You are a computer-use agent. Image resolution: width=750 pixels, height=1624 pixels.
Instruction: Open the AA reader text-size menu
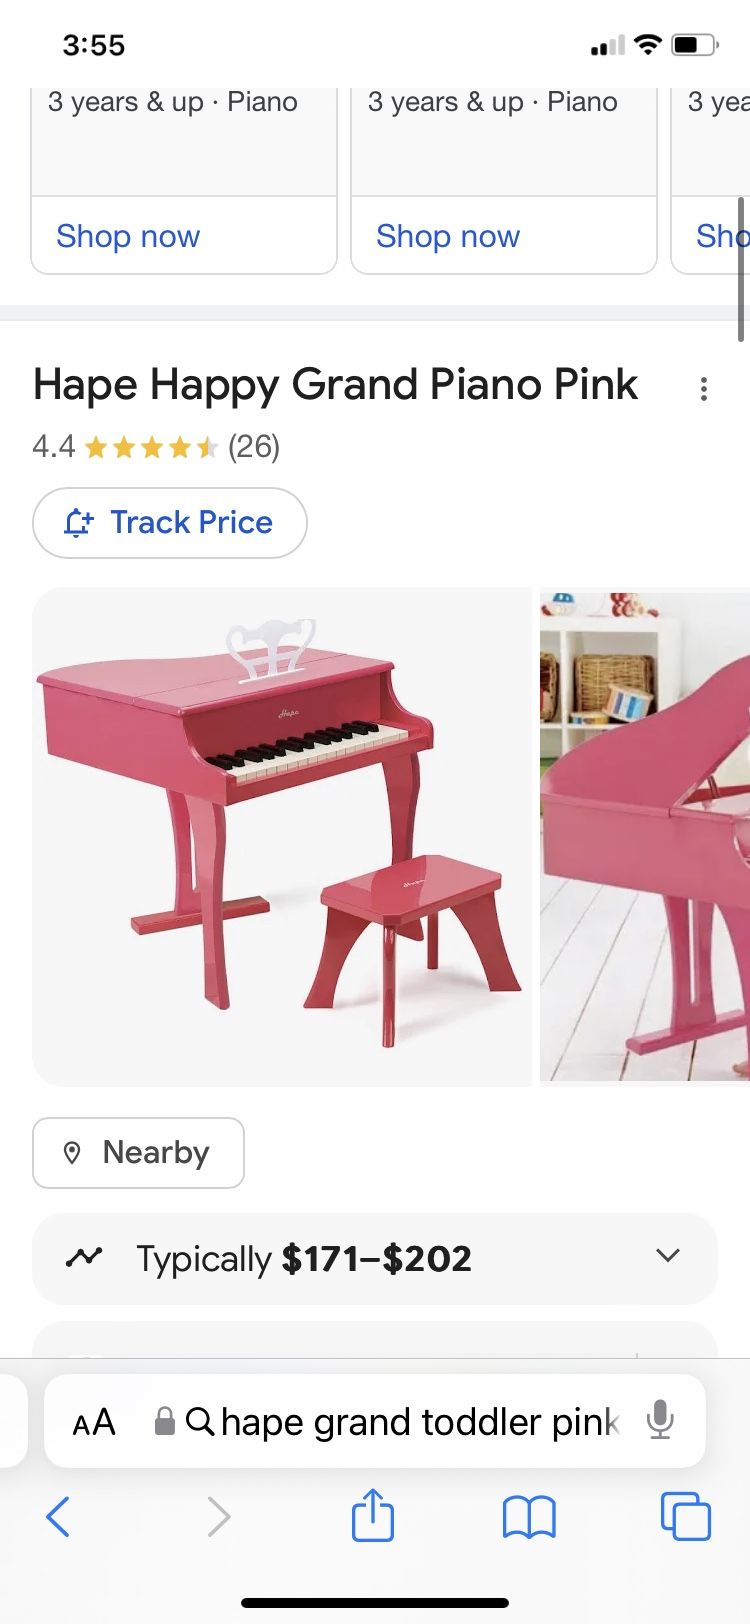94,1422
